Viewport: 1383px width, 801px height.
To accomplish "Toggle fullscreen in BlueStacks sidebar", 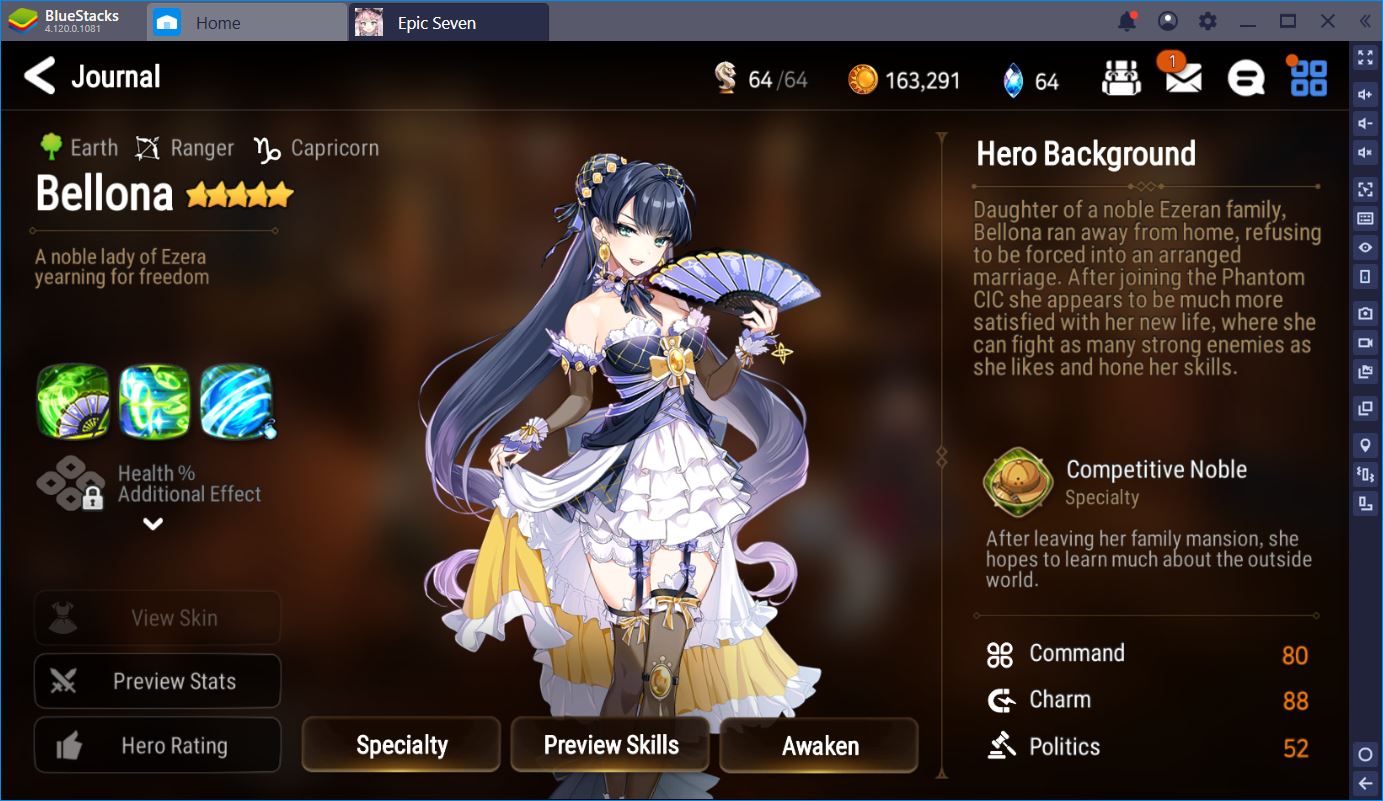I will tap(1365, 57).
